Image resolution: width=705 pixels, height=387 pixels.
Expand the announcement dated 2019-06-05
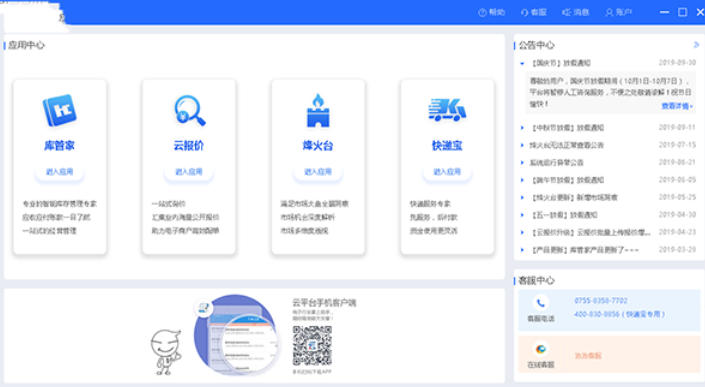[x=522, y=180]
